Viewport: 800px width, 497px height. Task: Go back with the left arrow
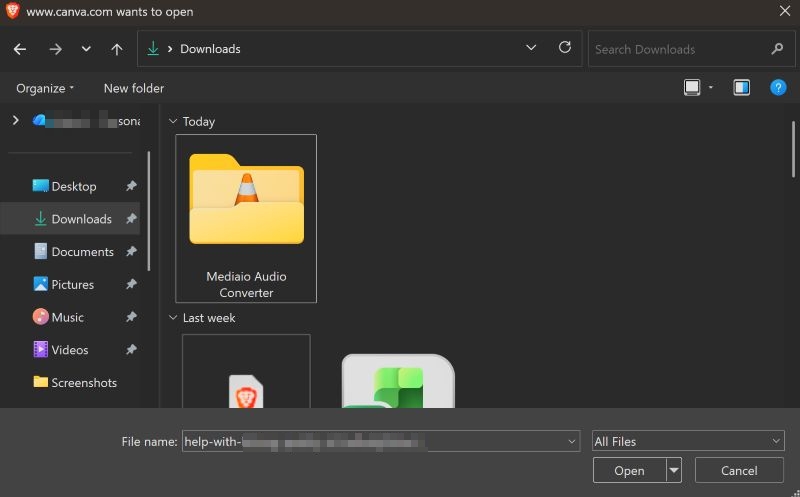click(x=20, y=49)
